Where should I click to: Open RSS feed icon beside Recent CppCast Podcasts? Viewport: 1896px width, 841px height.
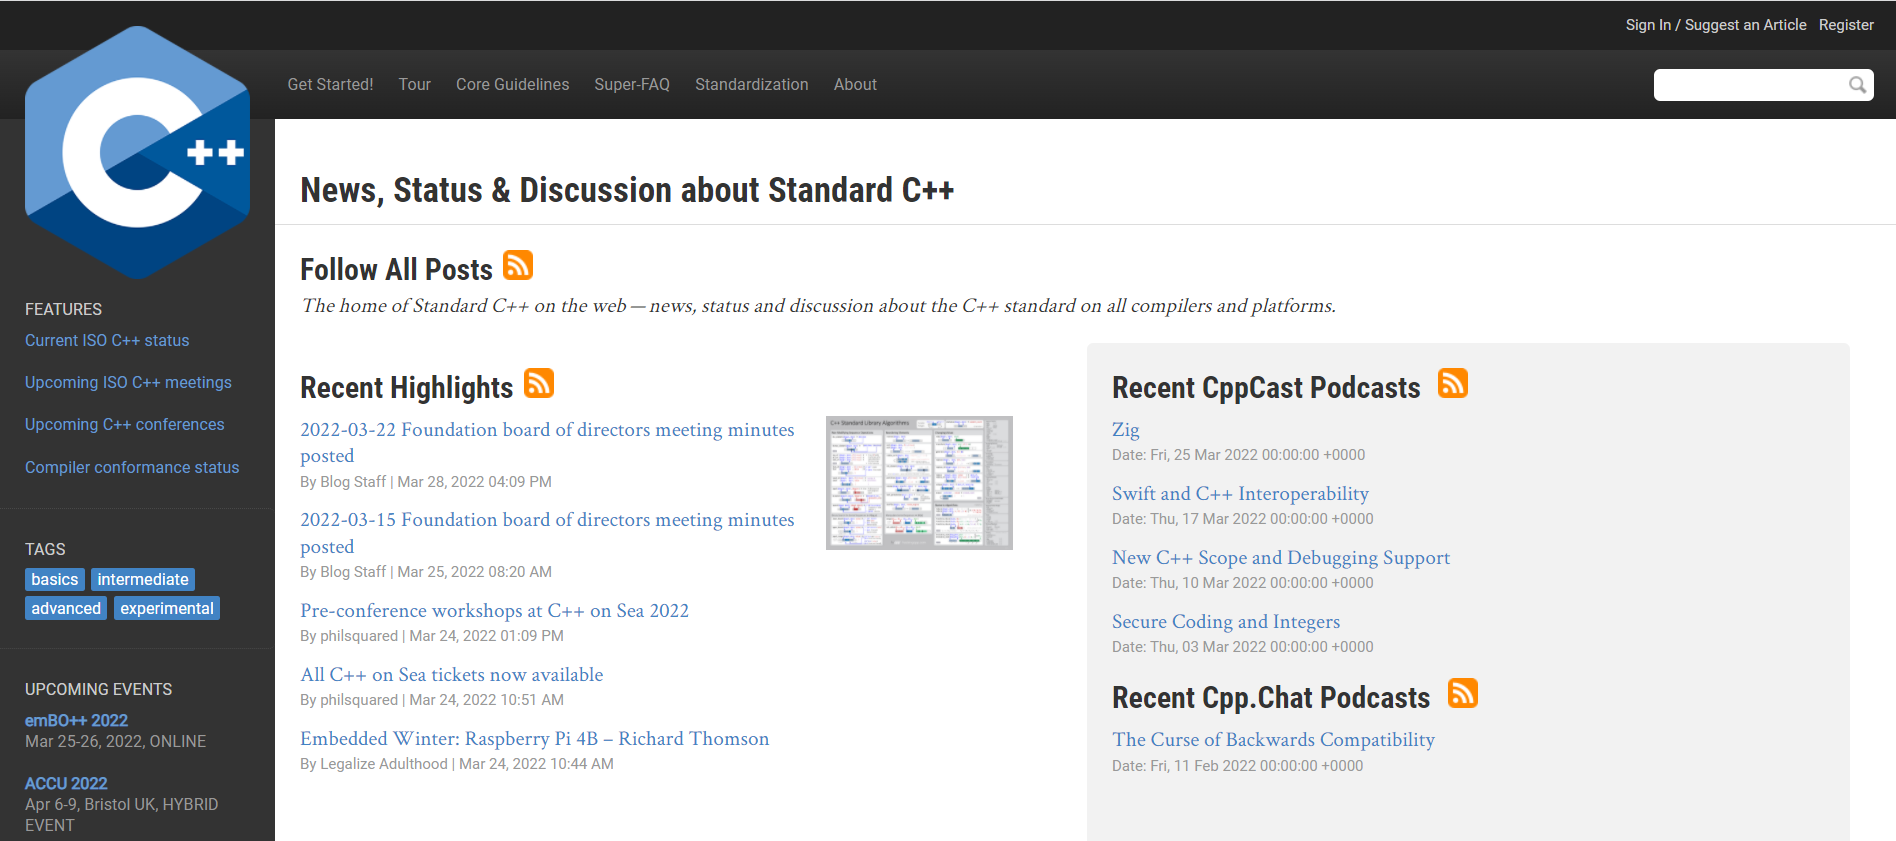(x=1453, y=383)
